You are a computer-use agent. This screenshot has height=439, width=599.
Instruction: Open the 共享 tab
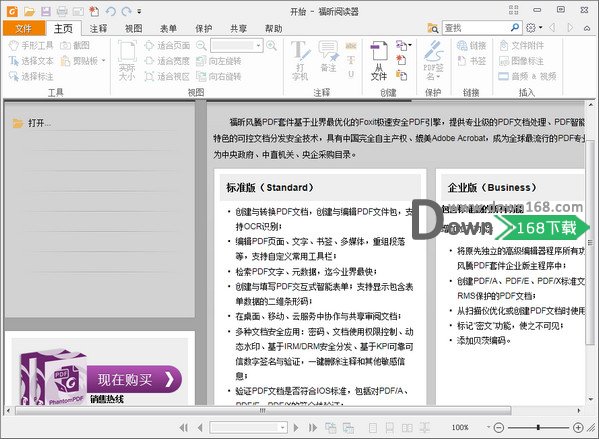tap(238, 28)
